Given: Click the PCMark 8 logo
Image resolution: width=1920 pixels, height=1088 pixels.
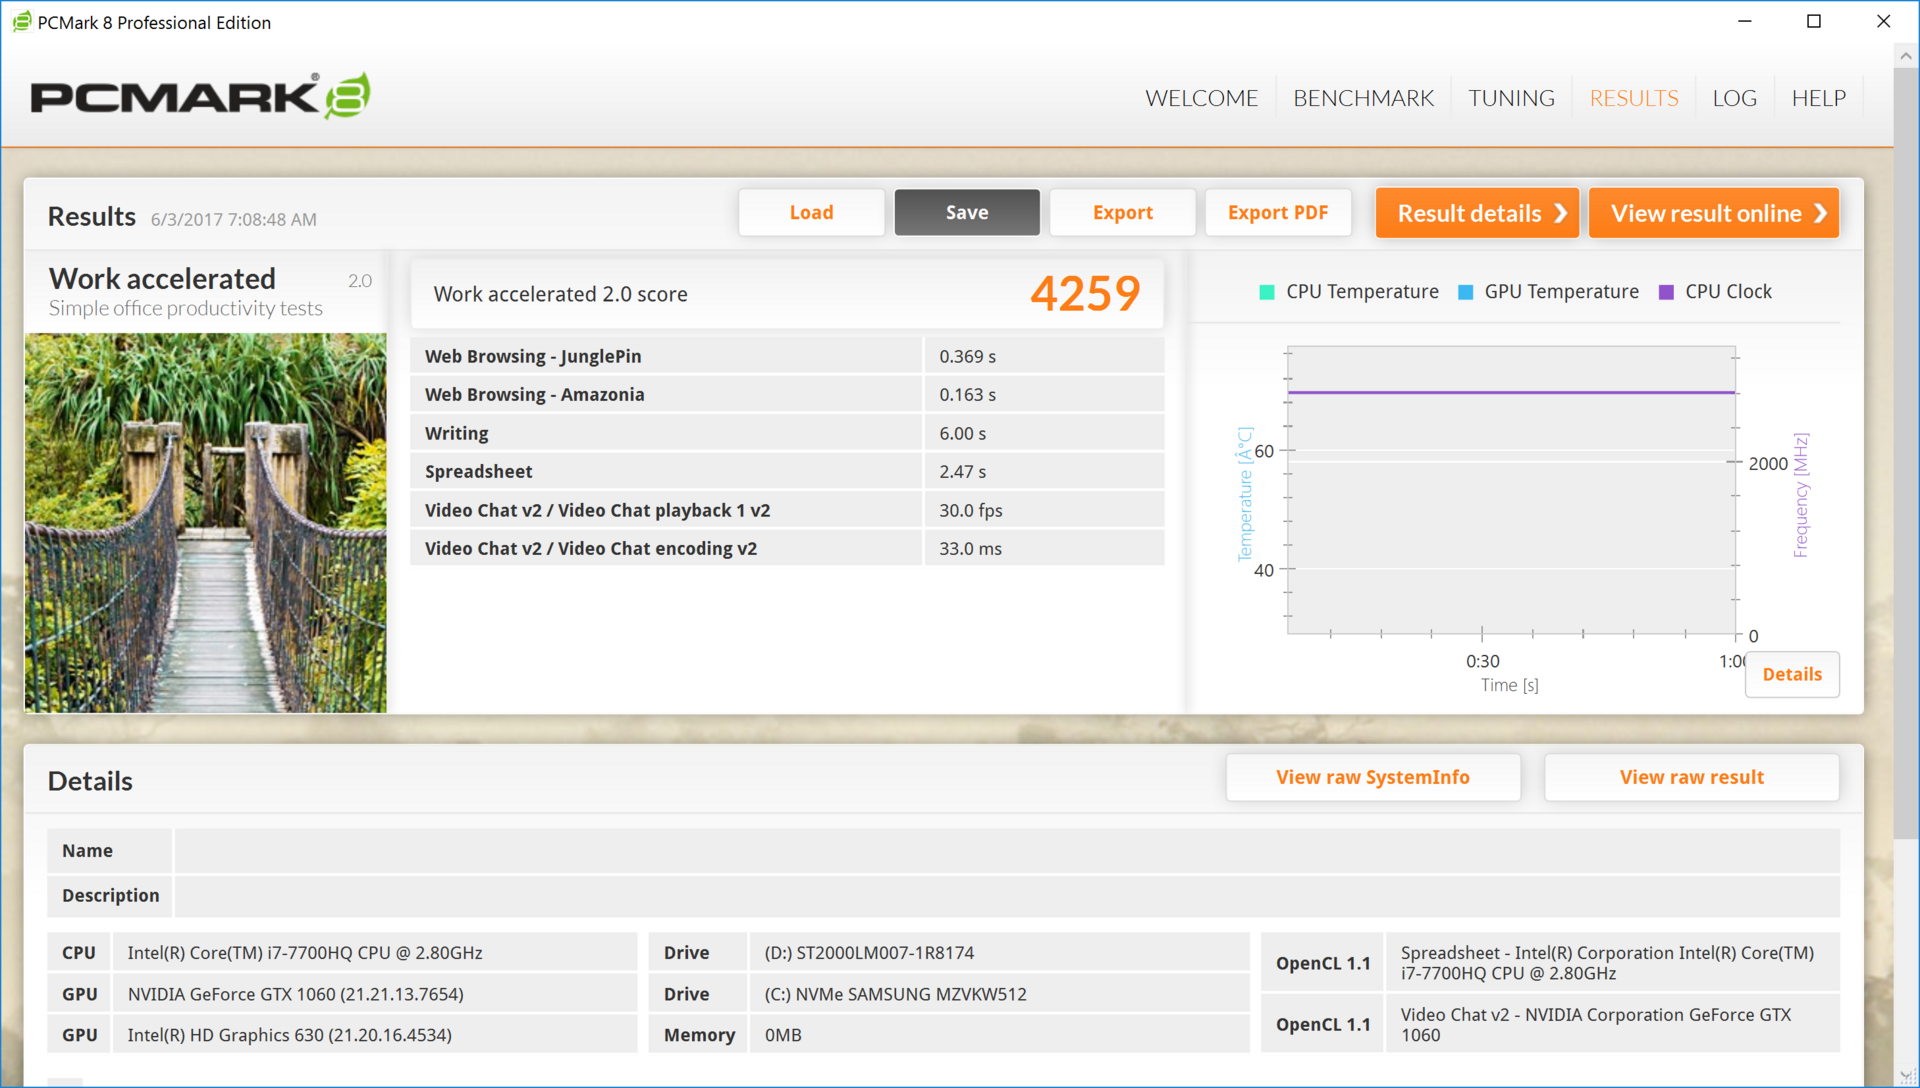Looking at the screenshot, I should (200, 96).
